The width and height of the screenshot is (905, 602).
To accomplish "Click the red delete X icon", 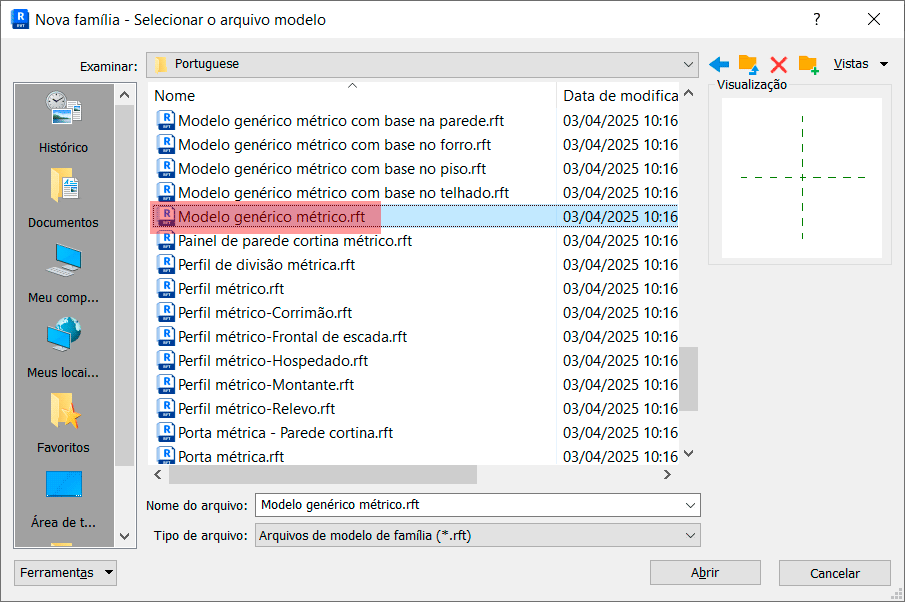I will (778, 64).
